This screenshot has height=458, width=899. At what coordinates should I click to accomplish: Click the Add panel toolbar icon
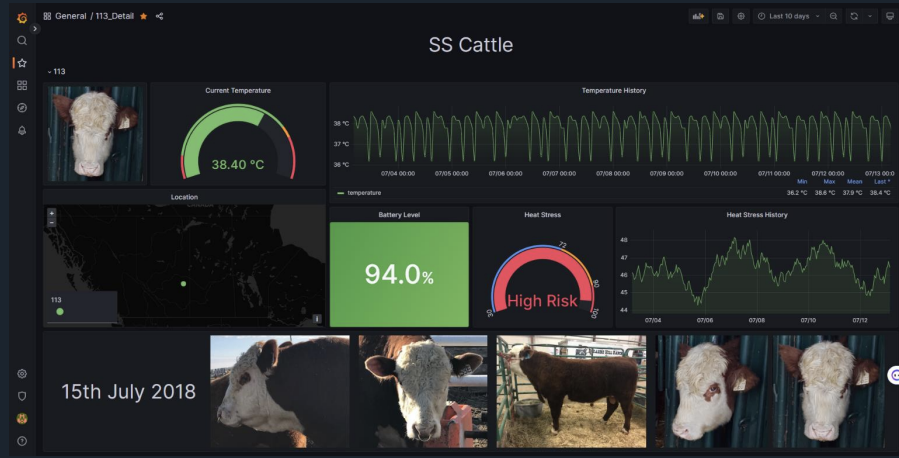tap(698, 16)
